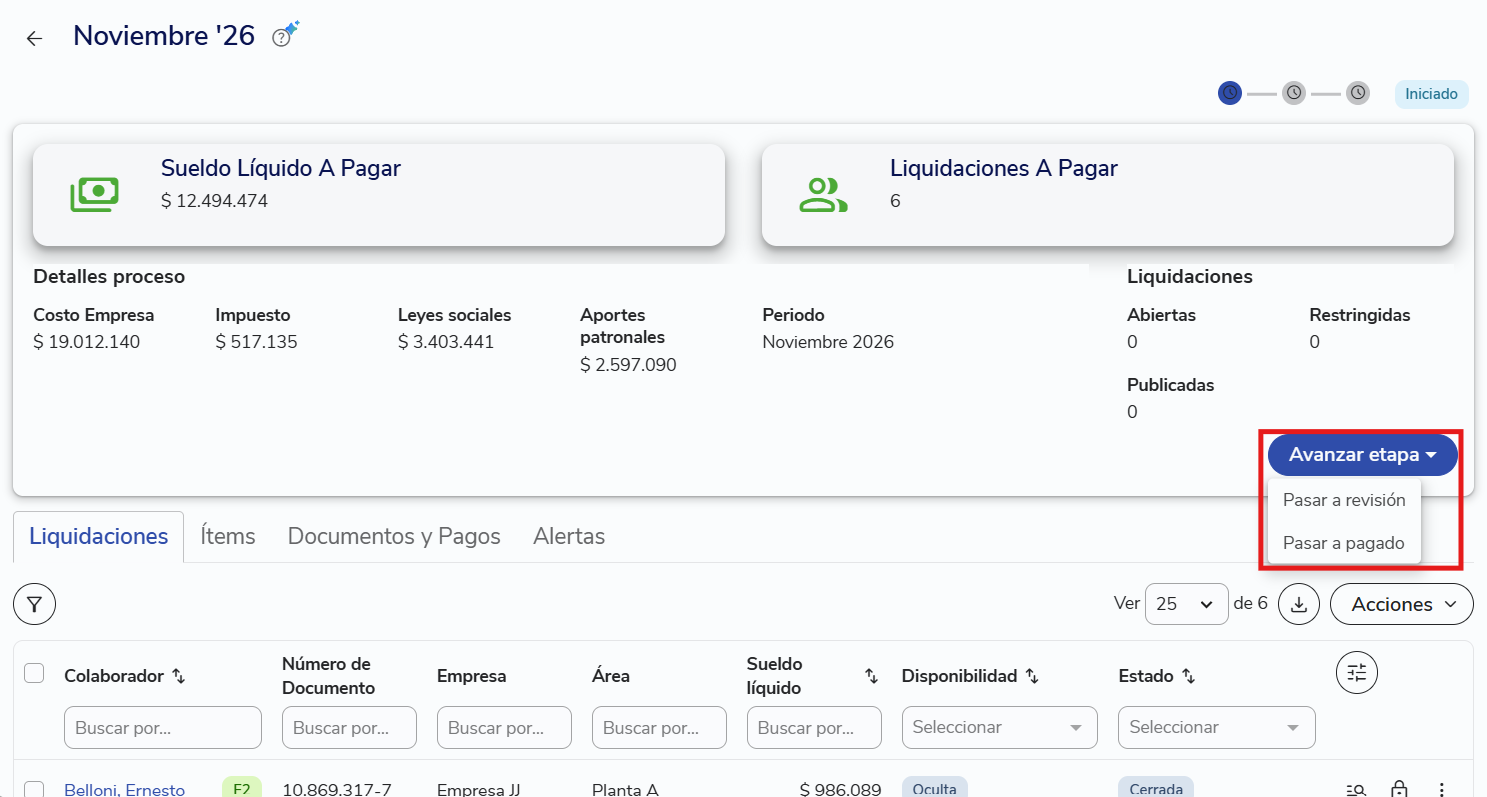Click the Leyes sociales value $ 3.403.441
This screenshot has width=1487, height=797.
(446, 342)
